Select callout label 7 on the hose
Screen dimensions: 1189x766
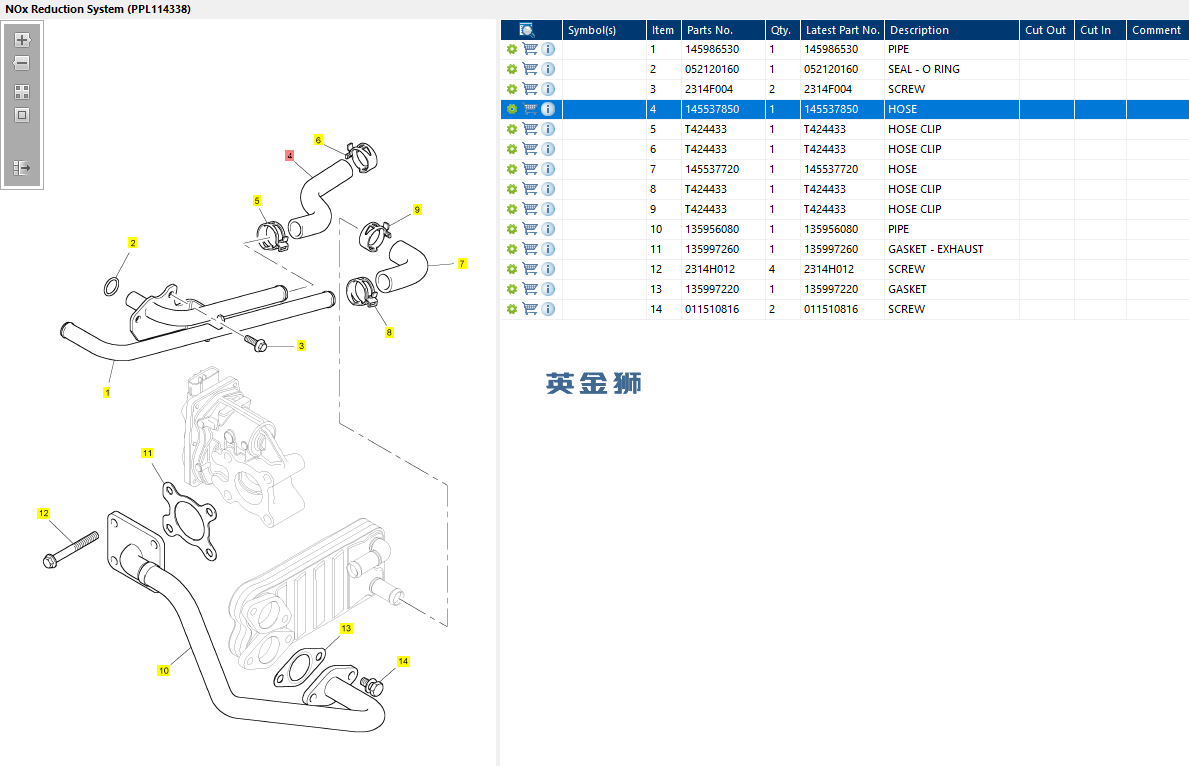[462, 263]
